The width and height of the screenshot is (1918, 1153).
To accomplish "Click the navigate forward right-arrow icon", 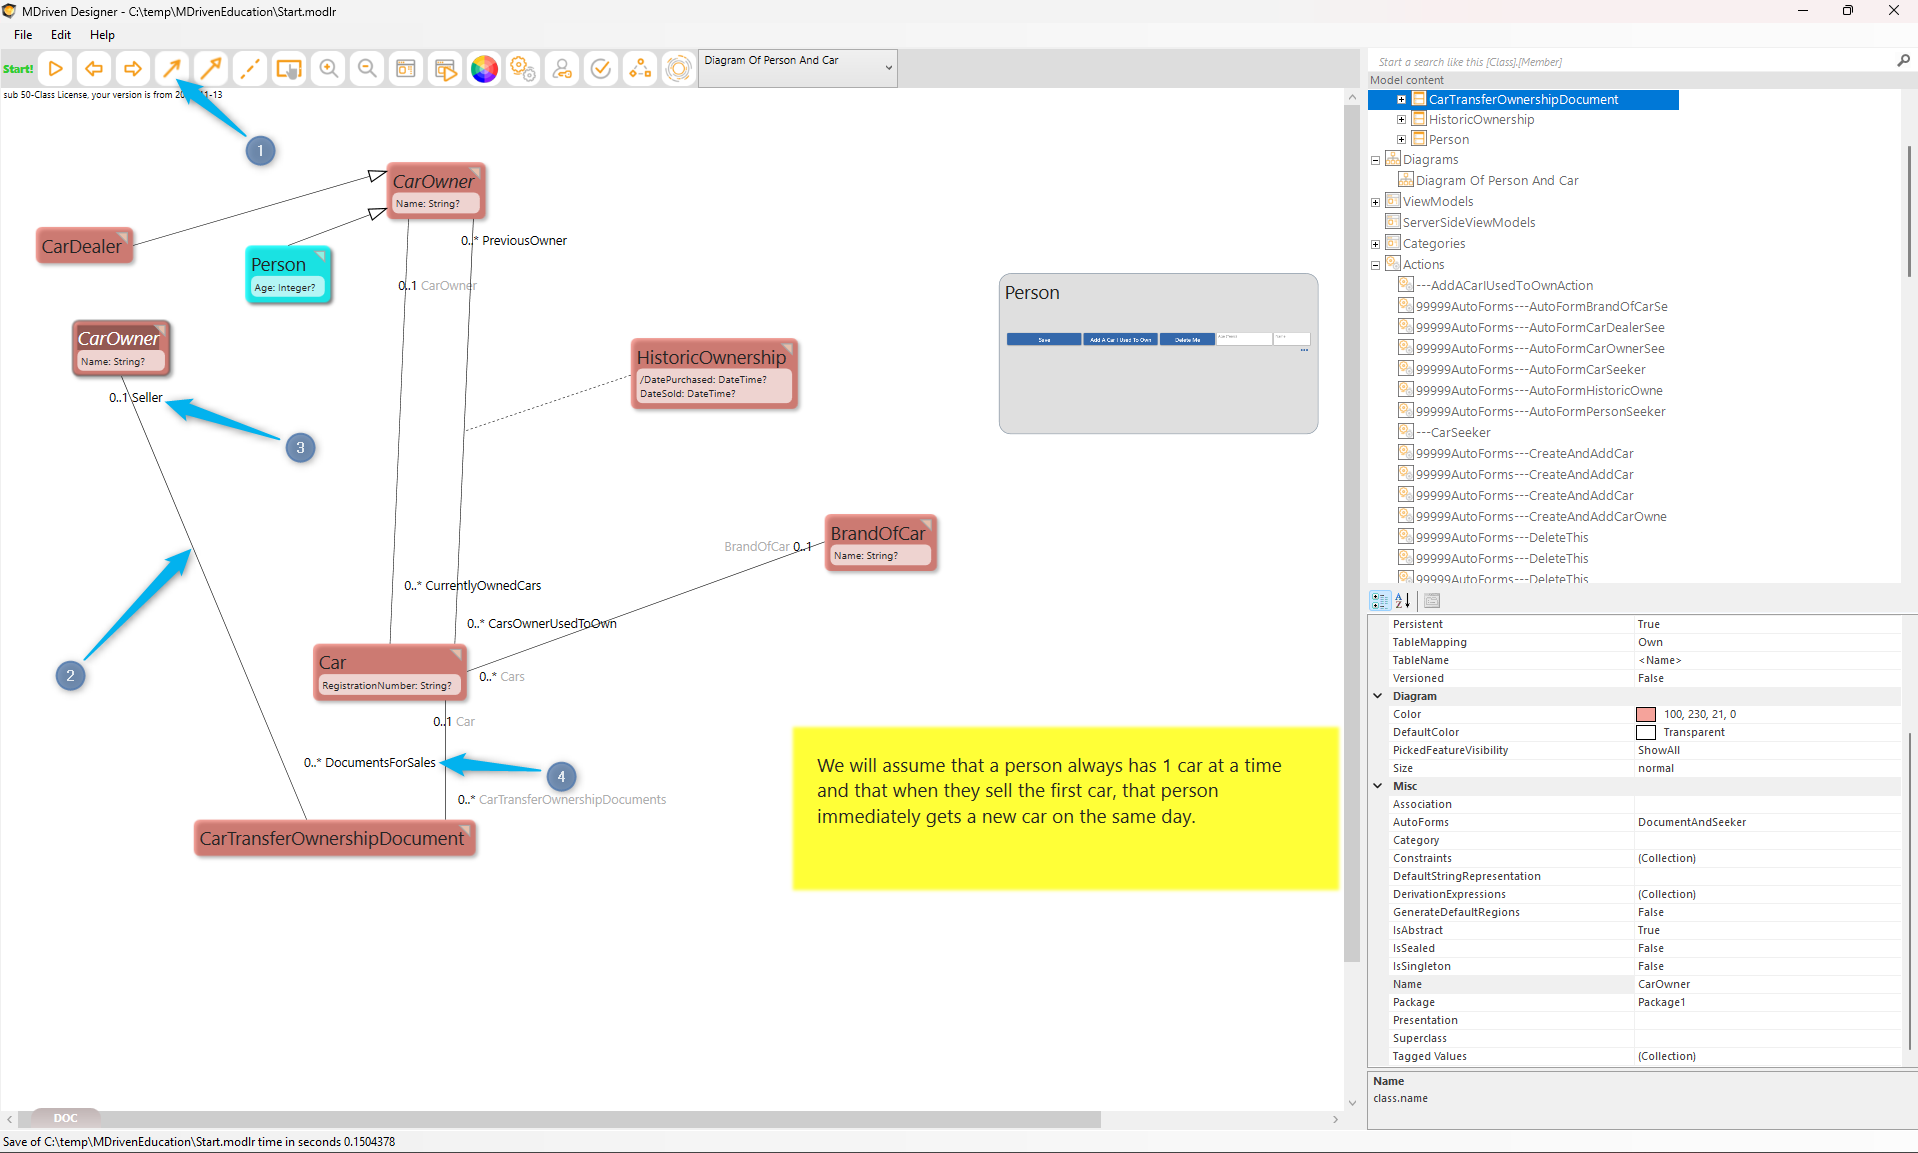I will tap(132, 69).
